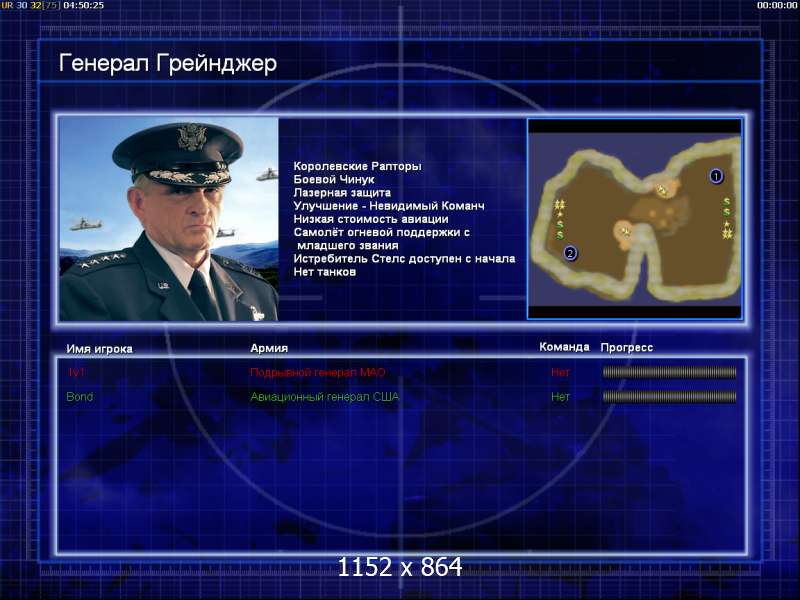800x600 pixels.
Task: Click the 'Команда' column header
Action: pyautogui.click(x=564, y=347)
